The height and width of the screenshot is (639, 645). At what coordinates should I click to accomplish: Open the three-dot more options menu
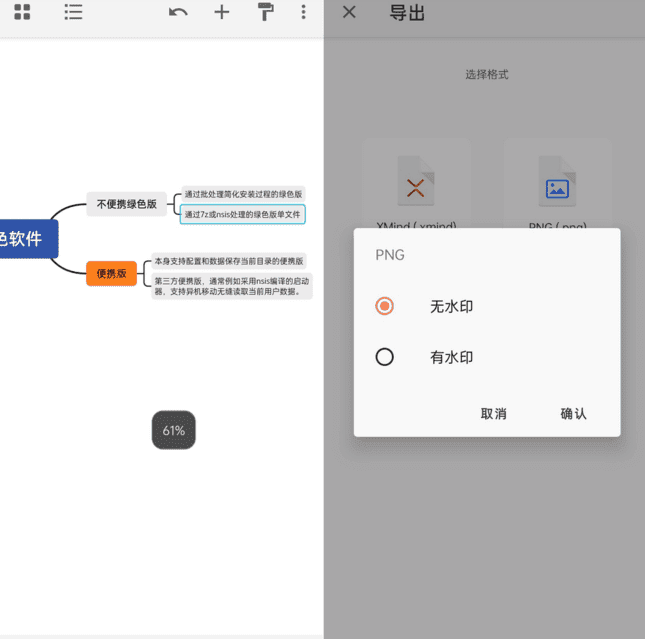coord(303,12)
